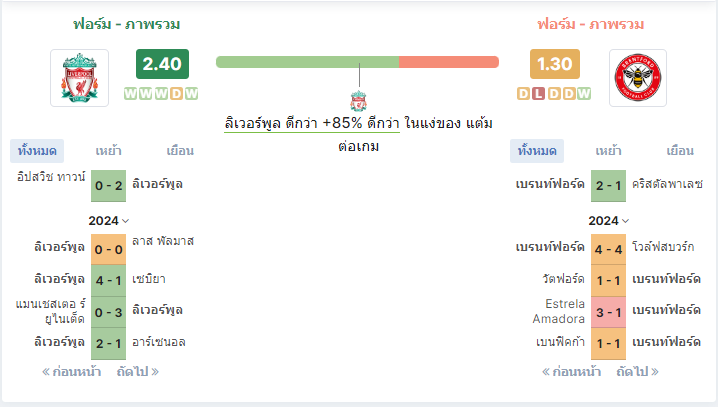
Task: Click the Liverpool club crest logo
Action: pyautogui.click(x=79, y=77)
